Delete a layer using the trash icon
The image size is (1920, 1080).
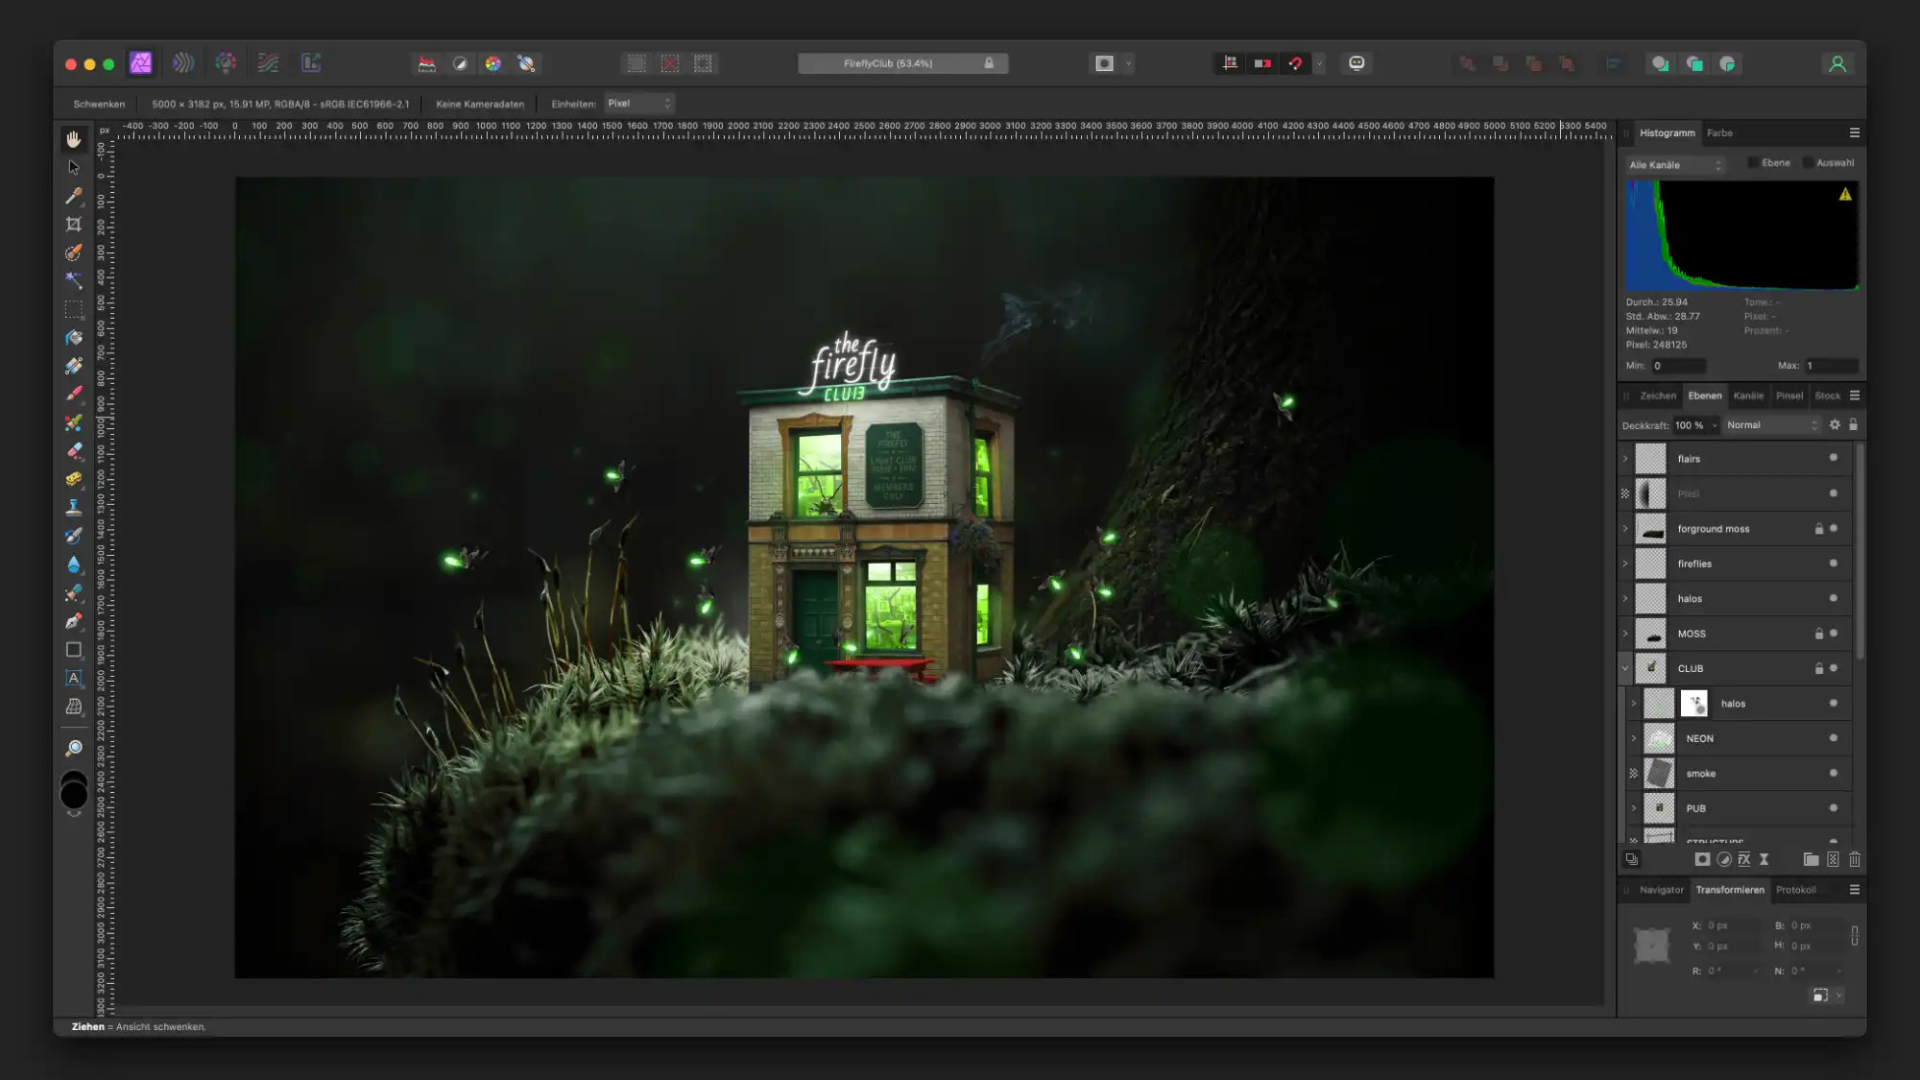1855,859
